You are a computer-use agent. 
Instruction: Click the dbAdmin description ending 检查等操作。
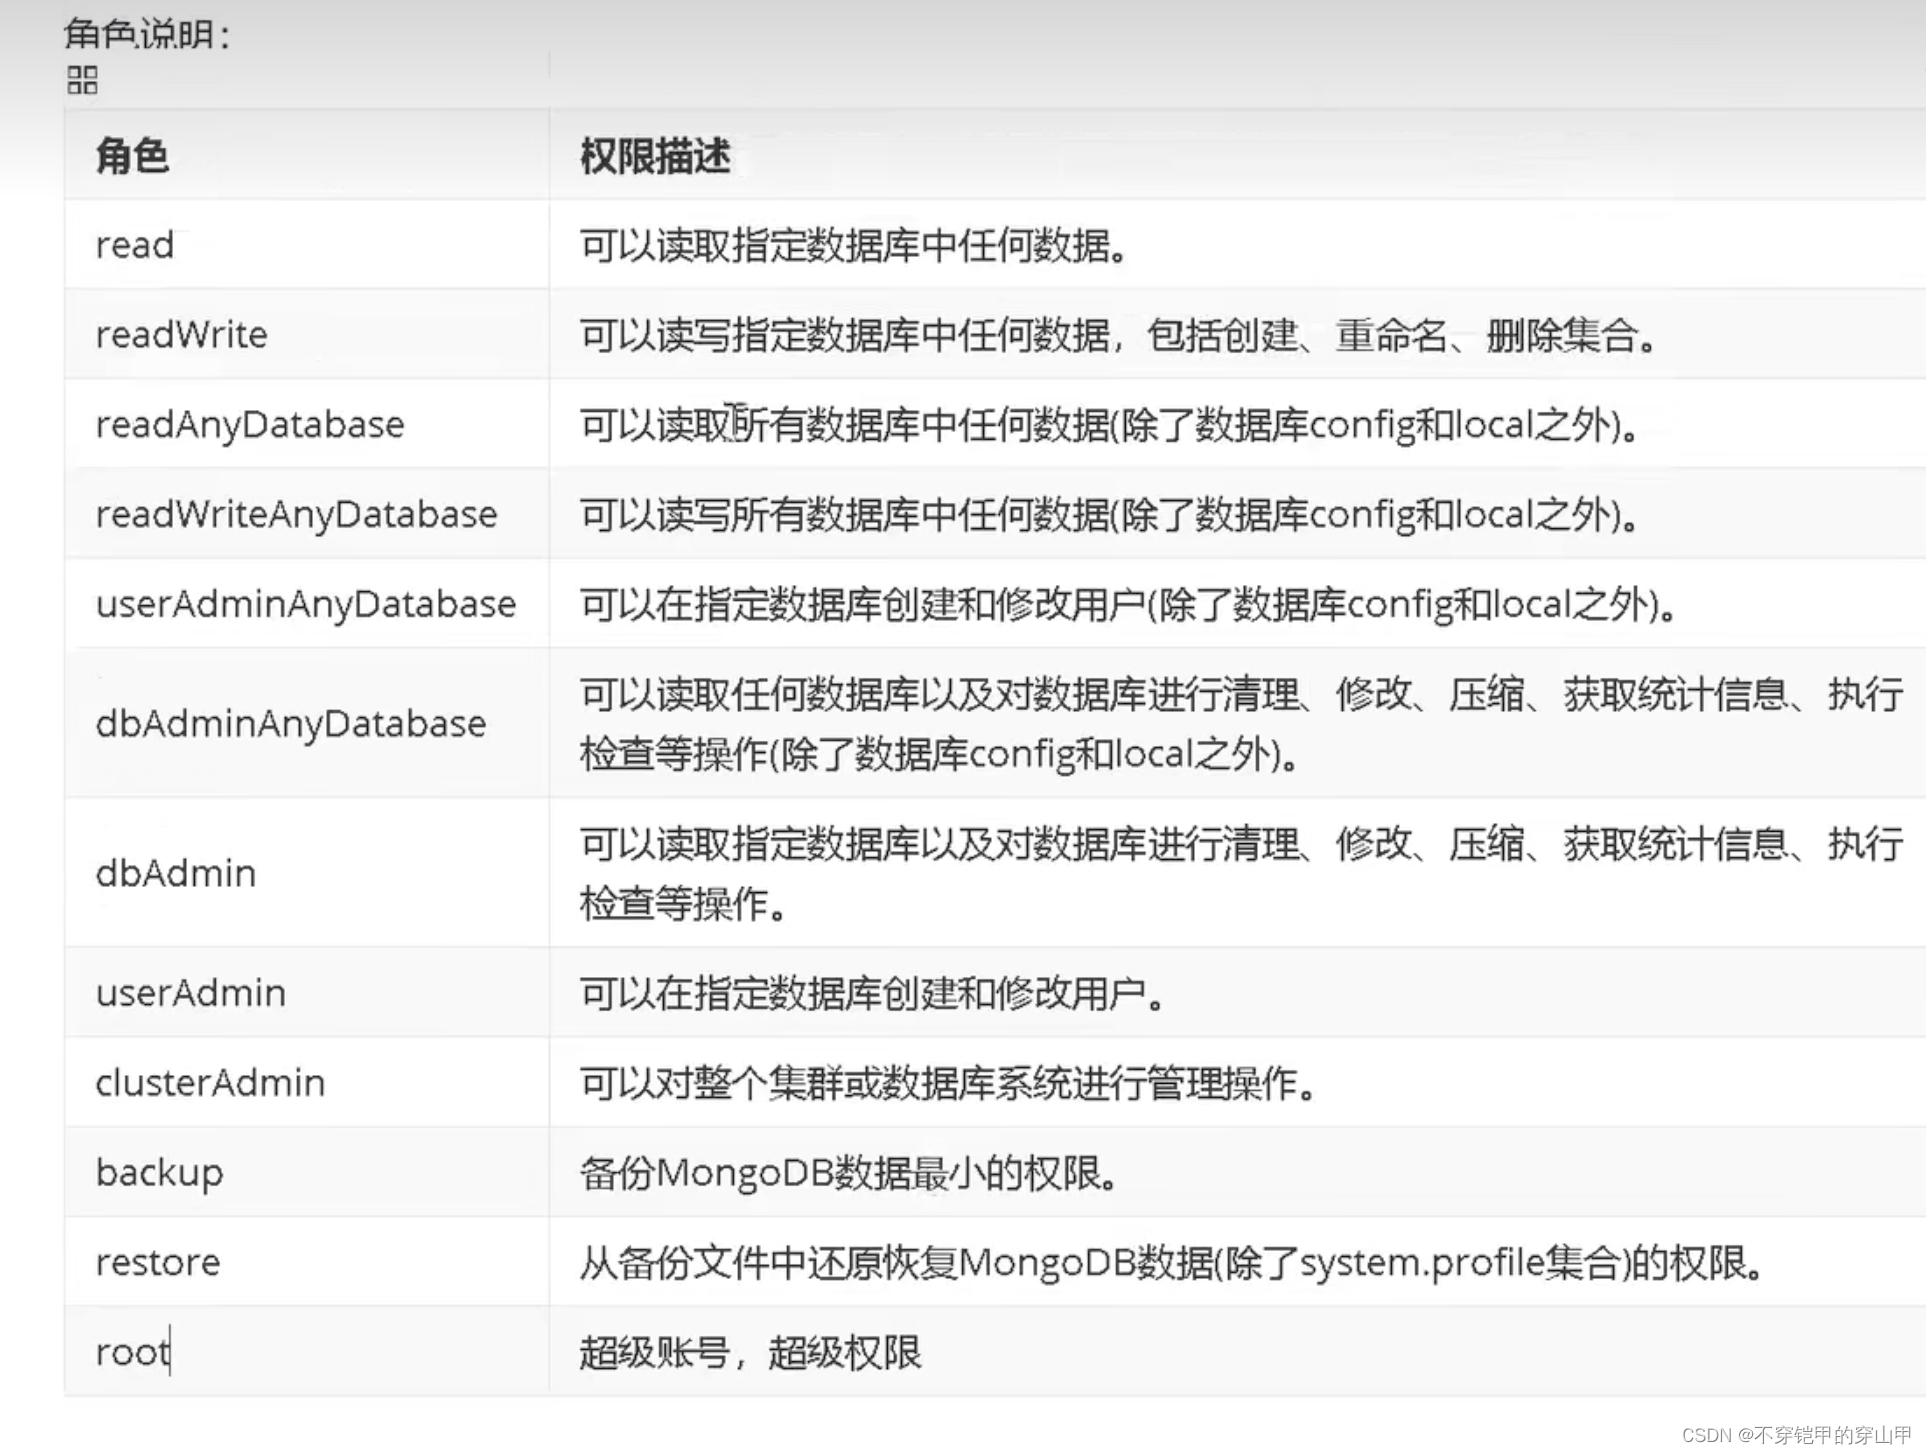tap(1241, 873)
